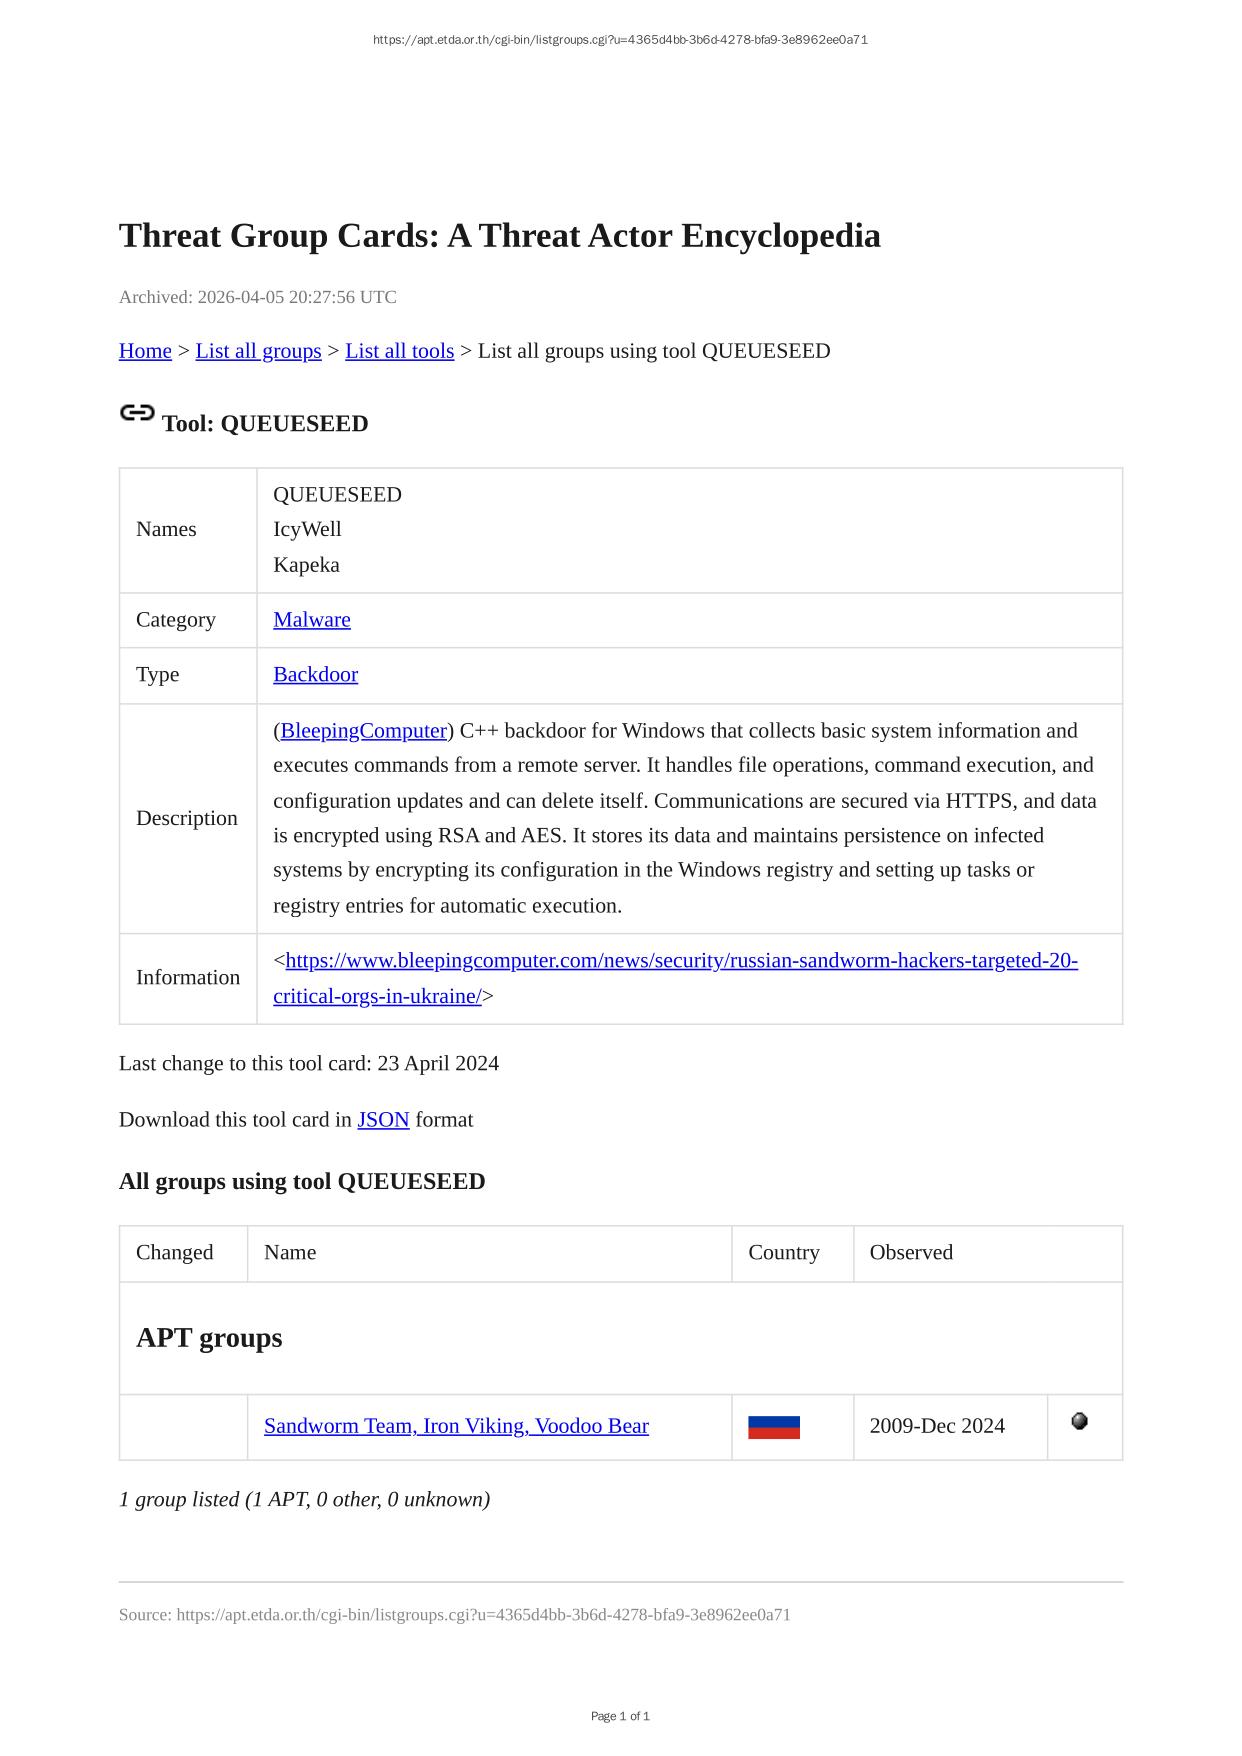Open the List all groups breadcrumb
This screenshot has height=1756, width=1242.
pyautogui.click(x=258, y=351)
